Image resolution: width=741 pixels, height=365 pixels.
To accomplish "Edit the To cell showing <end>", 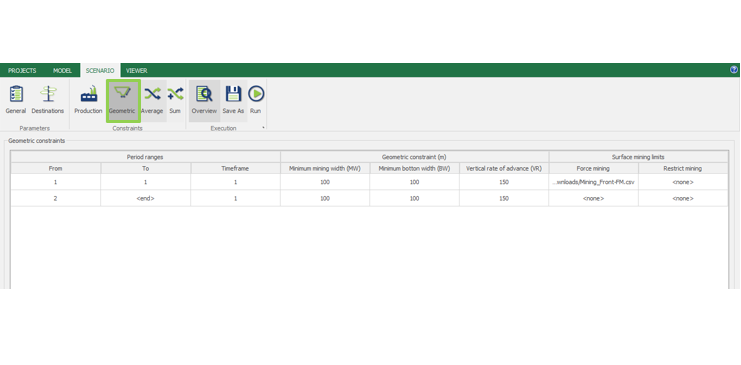I will tap(146, 199).
